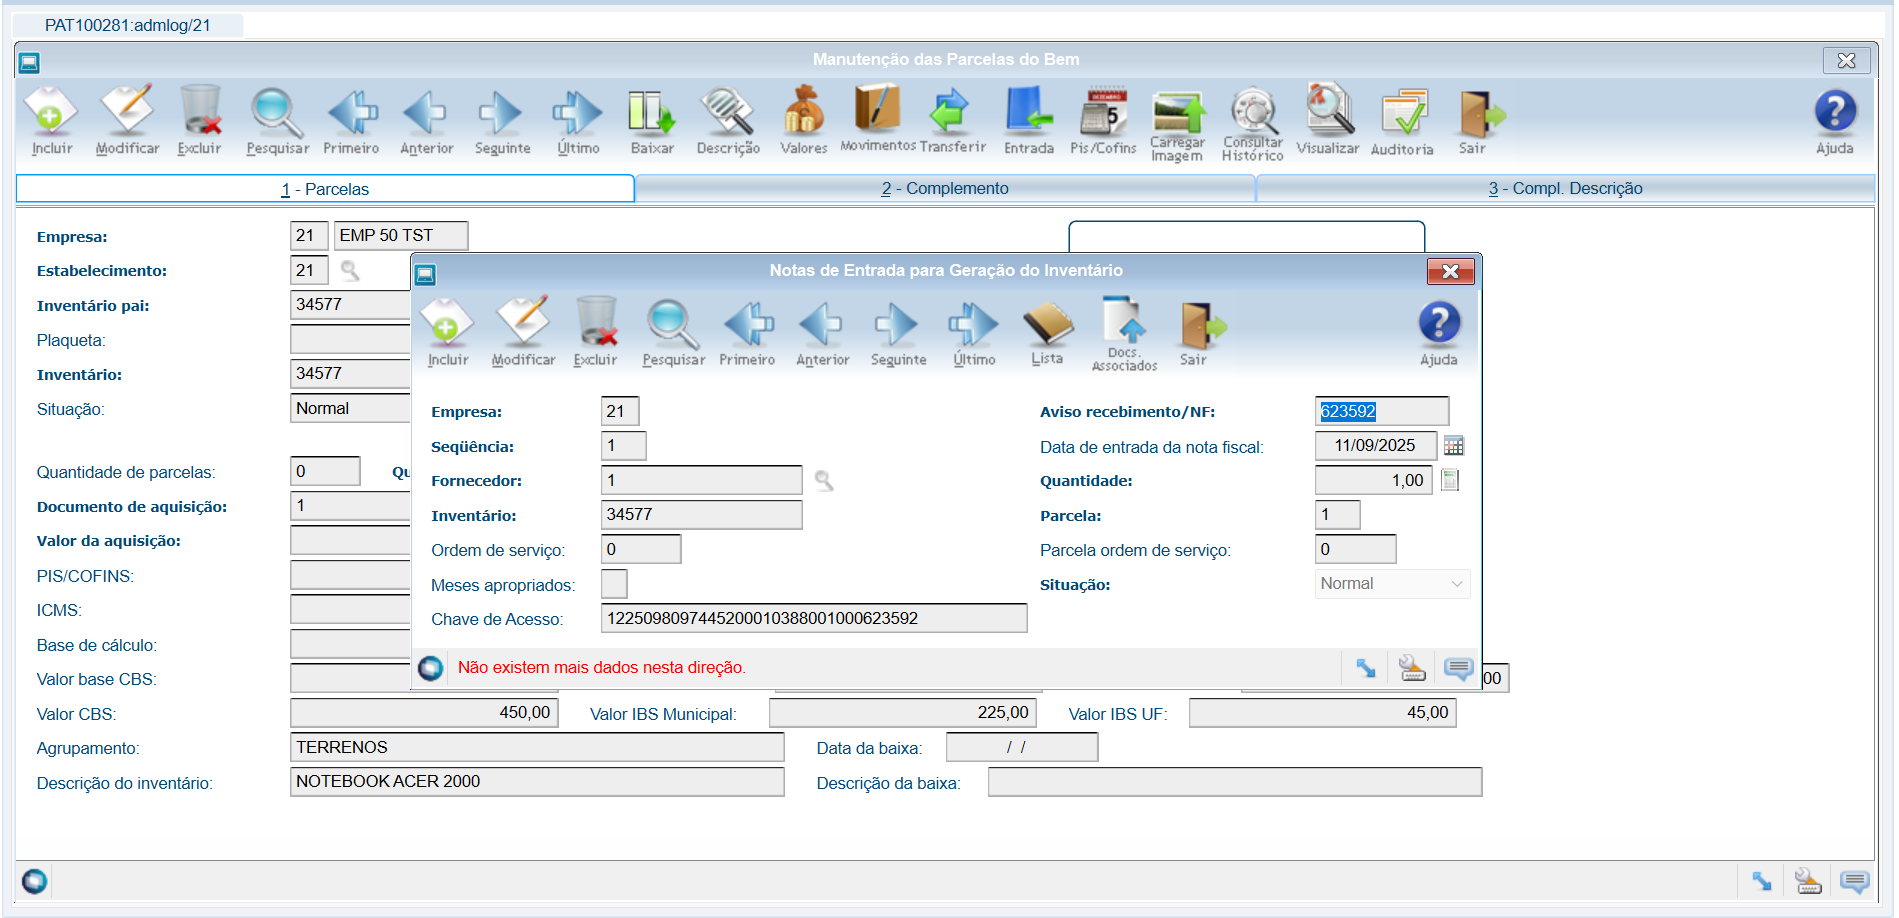Click Fornecedor lookup magnifier icon
The width and height of the screenshot is (1899, 918).
(x=824, y=481)
